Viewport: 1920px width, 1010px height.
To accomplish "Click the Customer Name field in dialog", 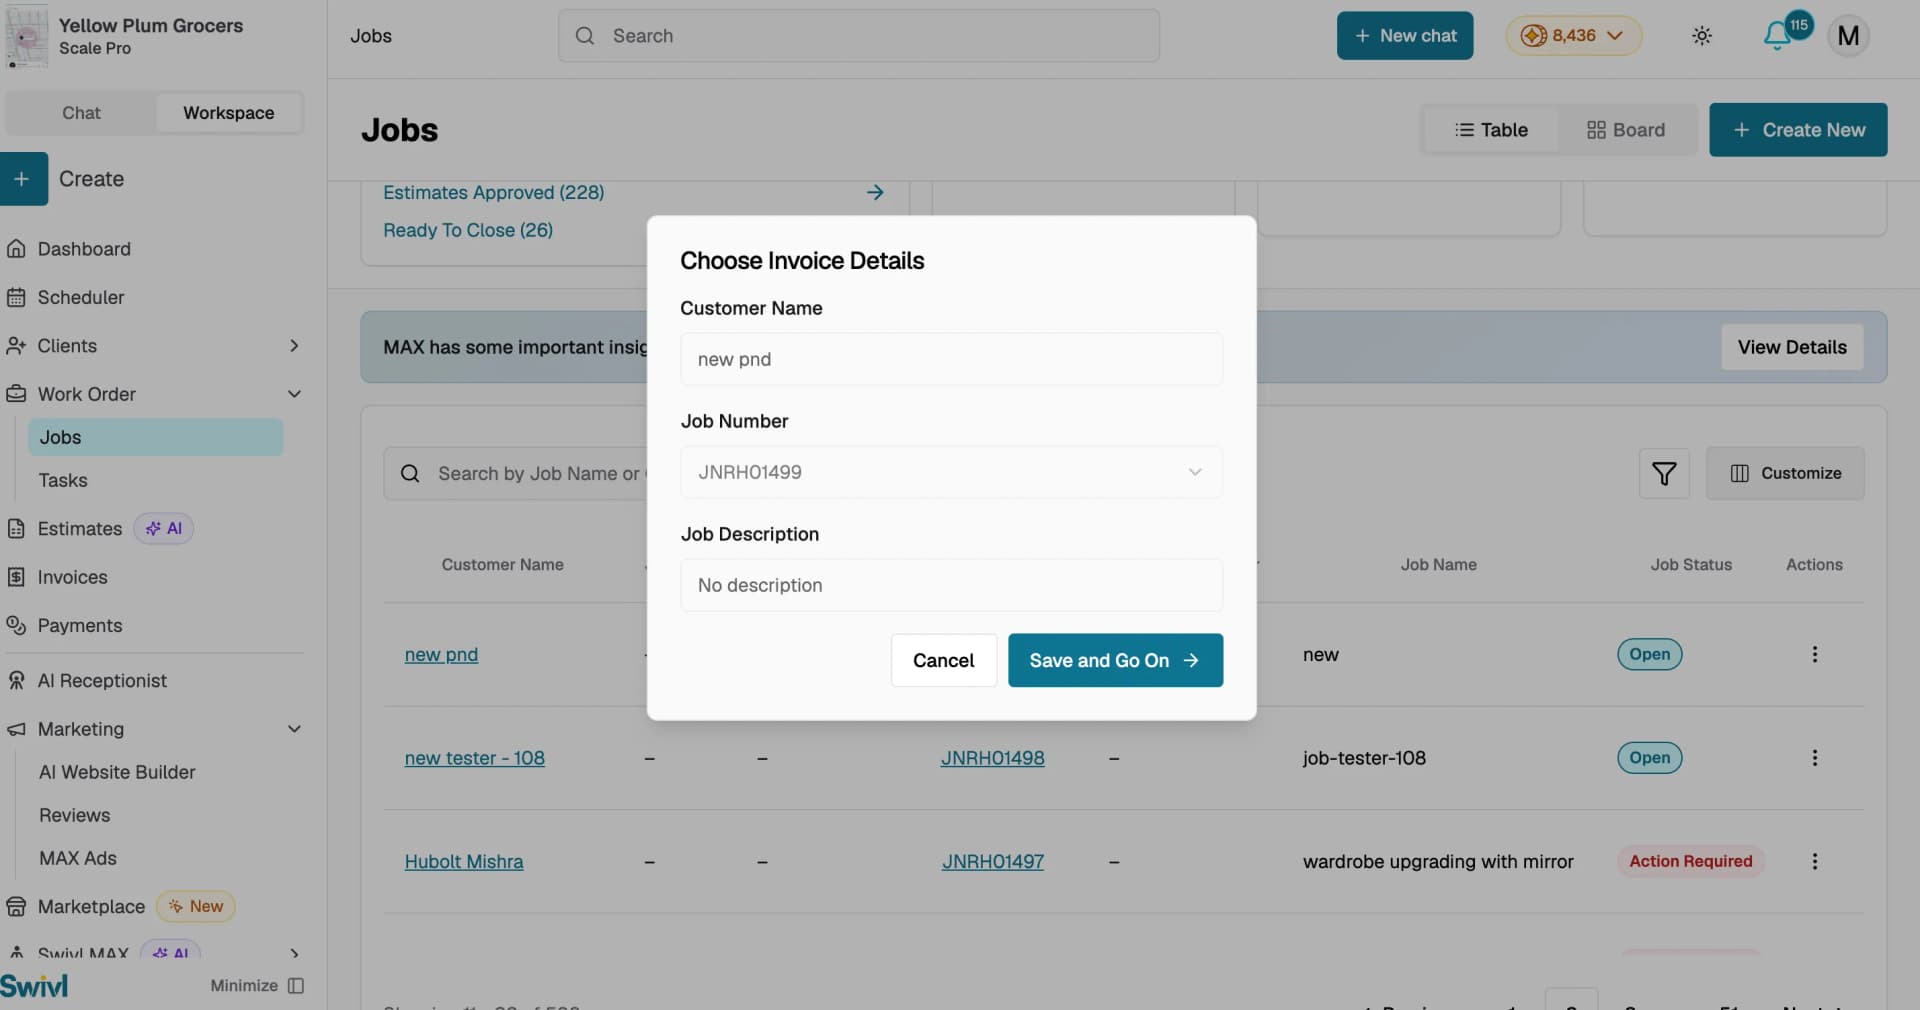I will 951,359.
